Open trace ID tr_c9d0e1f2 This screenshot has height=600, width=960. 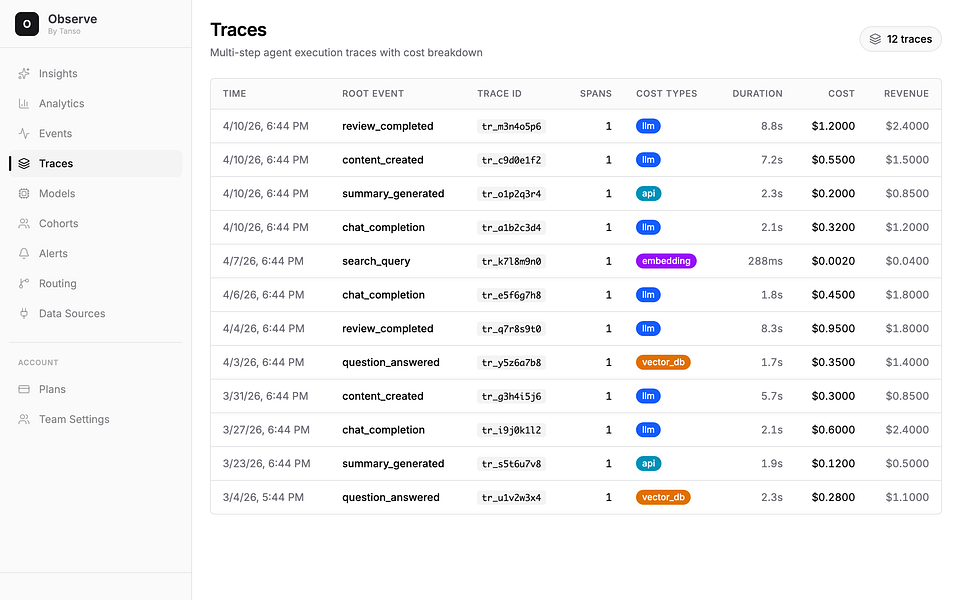511,160
